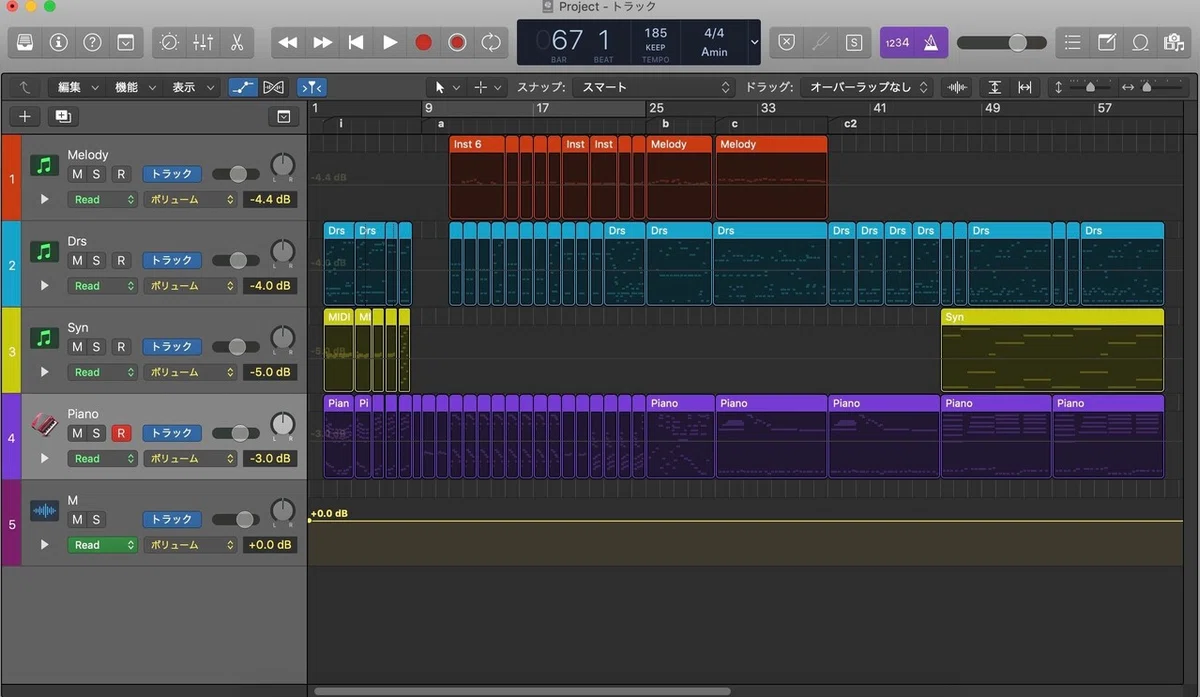Toggle the 1234 Count-in button
The height and width of the screenshot is (697, 1200).
coord(898,42)
